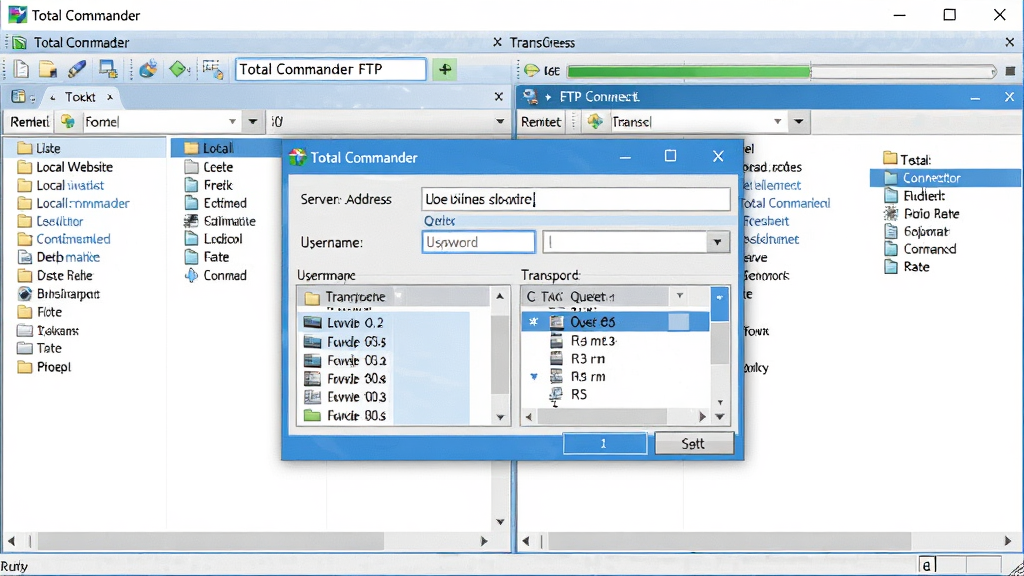Click the folder icon with save badge in toolbar
Image resolution: width=1024 pixels, height=576 pixels.
[x=48, y=69]
